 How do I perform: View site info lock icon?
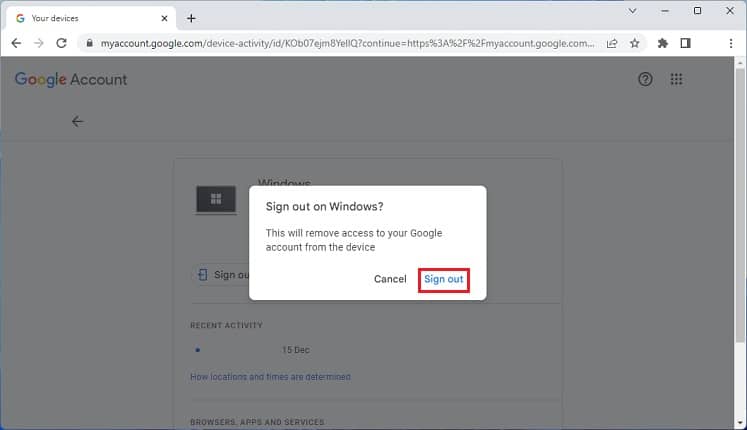[x=89, y=43]
